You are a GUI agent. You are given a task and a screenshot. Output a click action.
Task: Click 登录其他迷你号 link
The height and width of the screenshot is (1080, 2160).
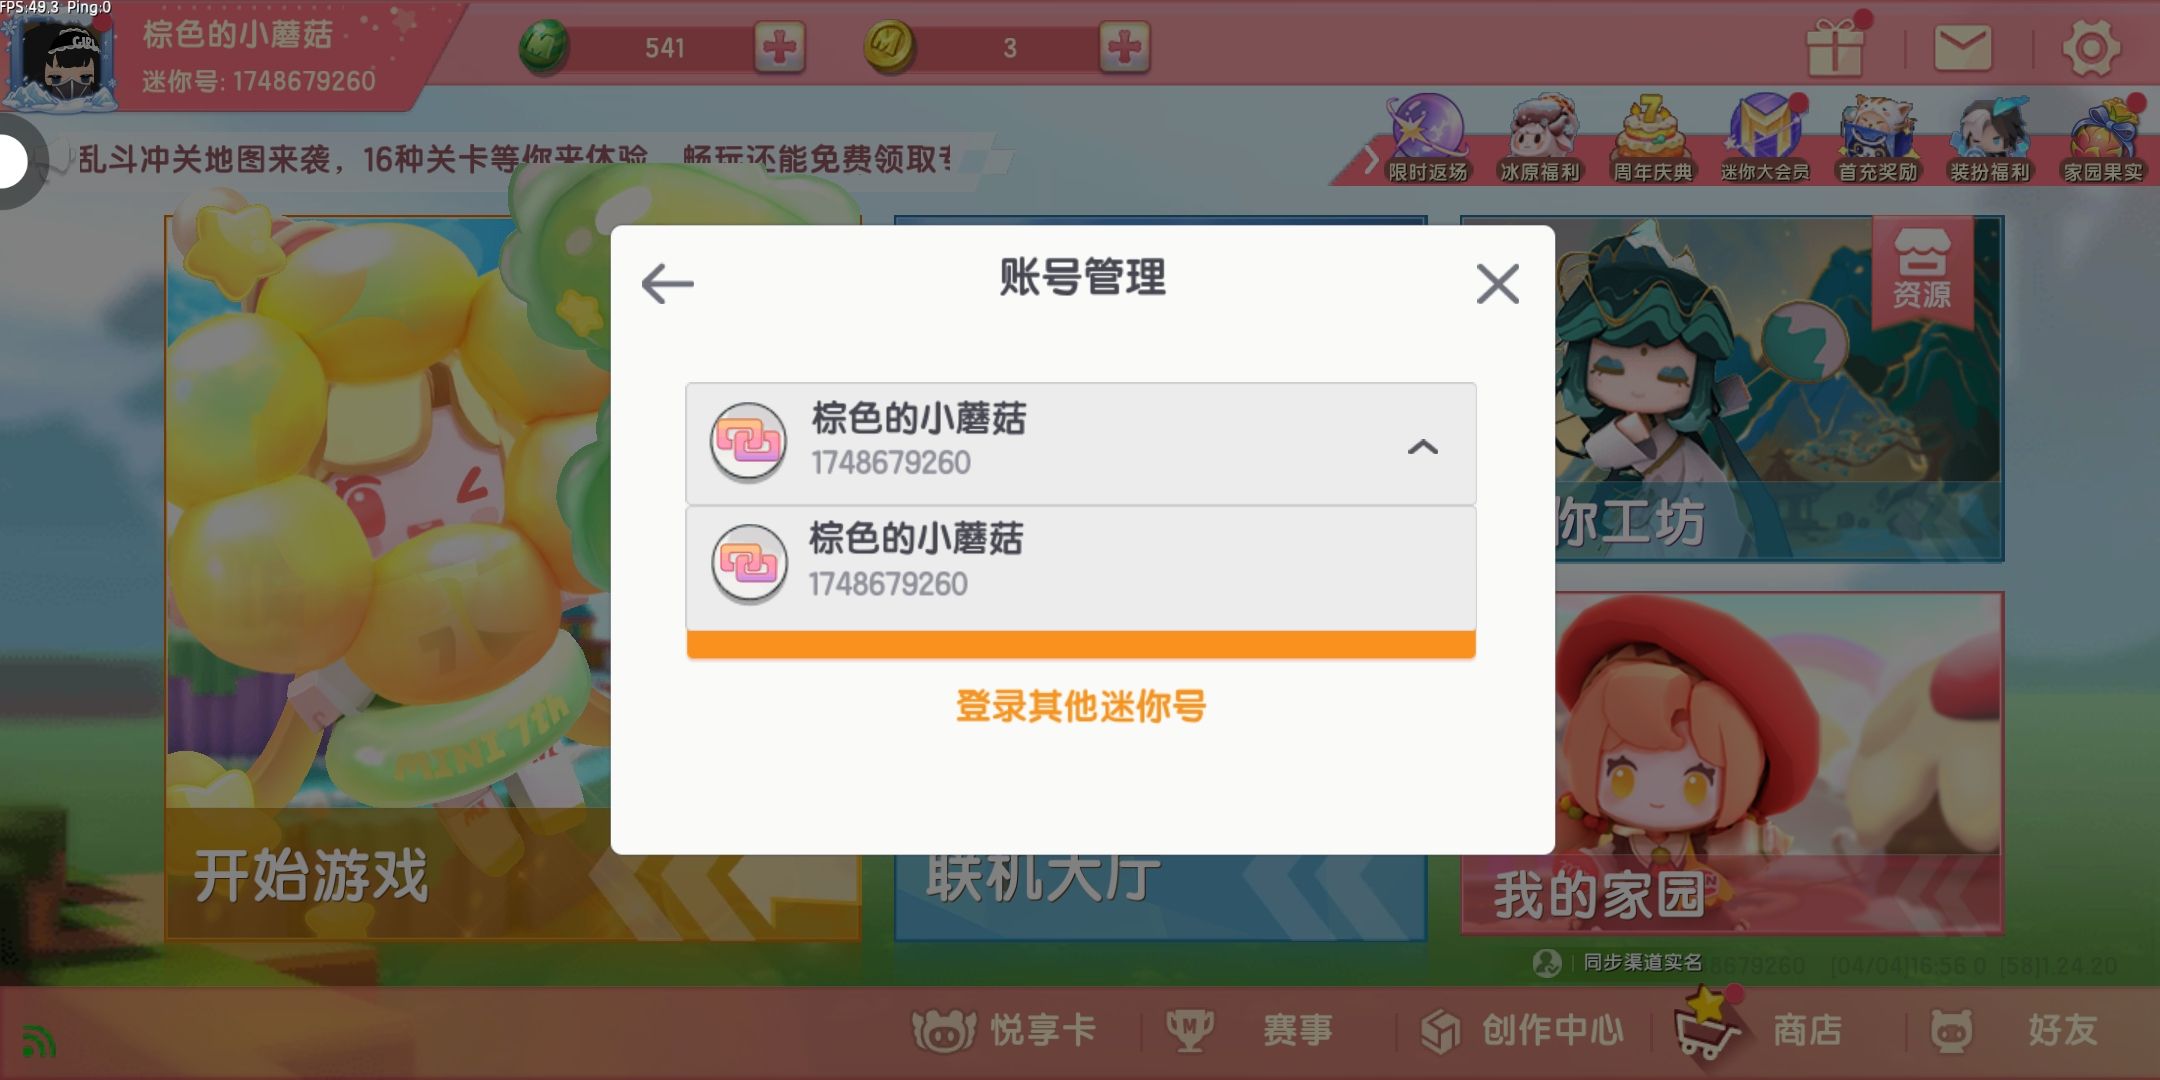tap(1081, 706)
